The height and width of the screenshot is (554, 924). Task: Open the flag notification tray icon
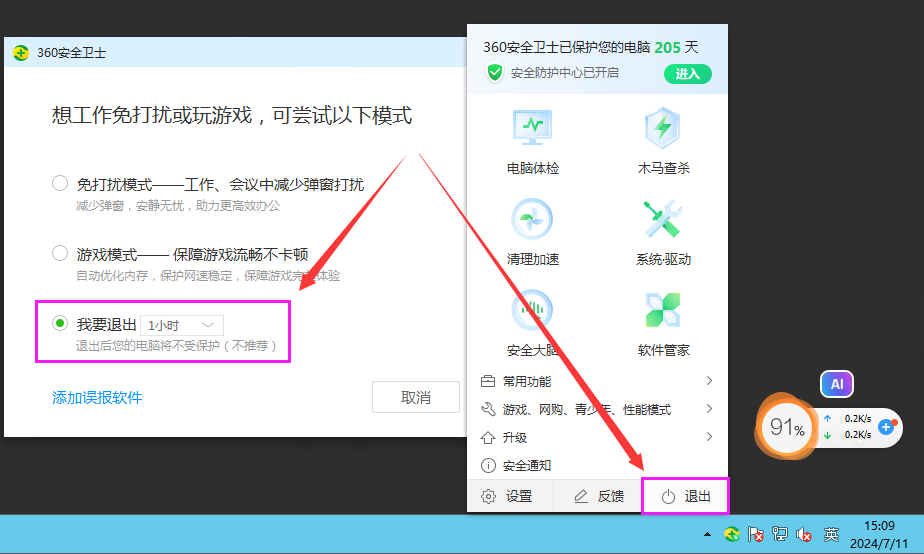point(755,535)
